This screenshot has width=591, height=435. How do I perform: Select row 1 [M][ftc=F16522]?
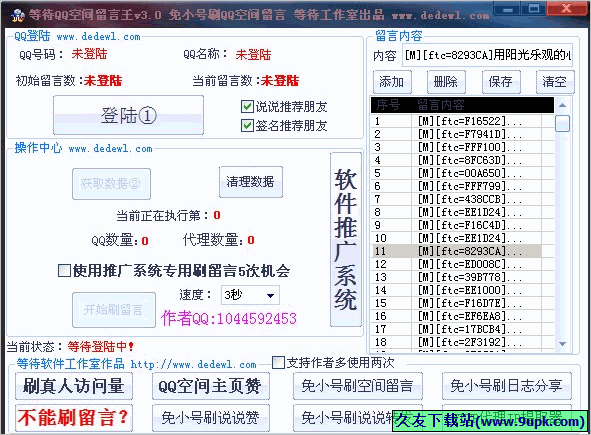pos(462,121)
